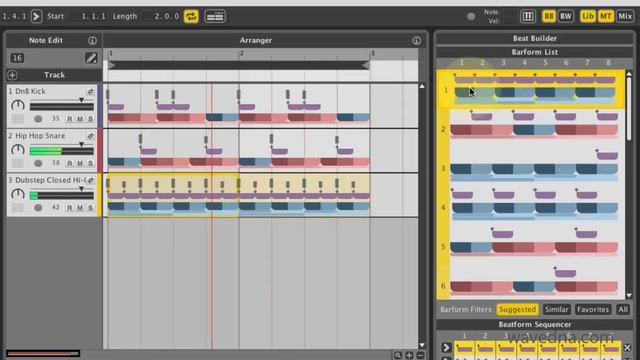Click round gray button on Dubstep Hi-Hat track
640x360 pixels.
point(38,208)
